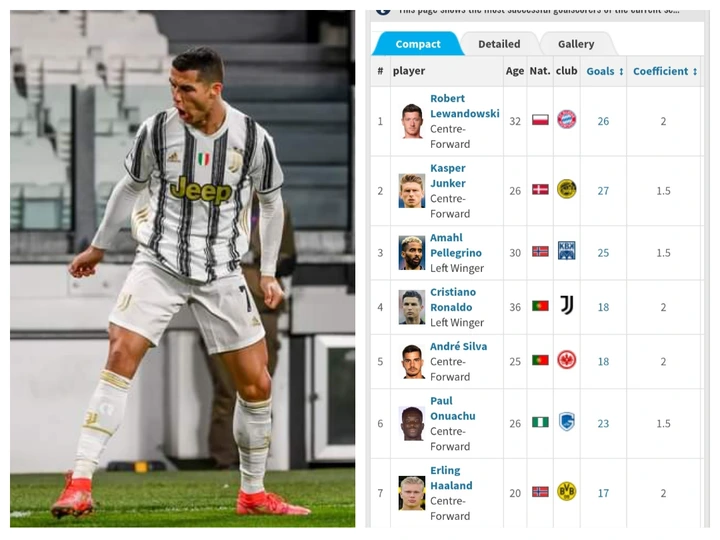Click the Bodø/Glimt yellow club crest
Screen dimensions: 720x540
point(566,189)
